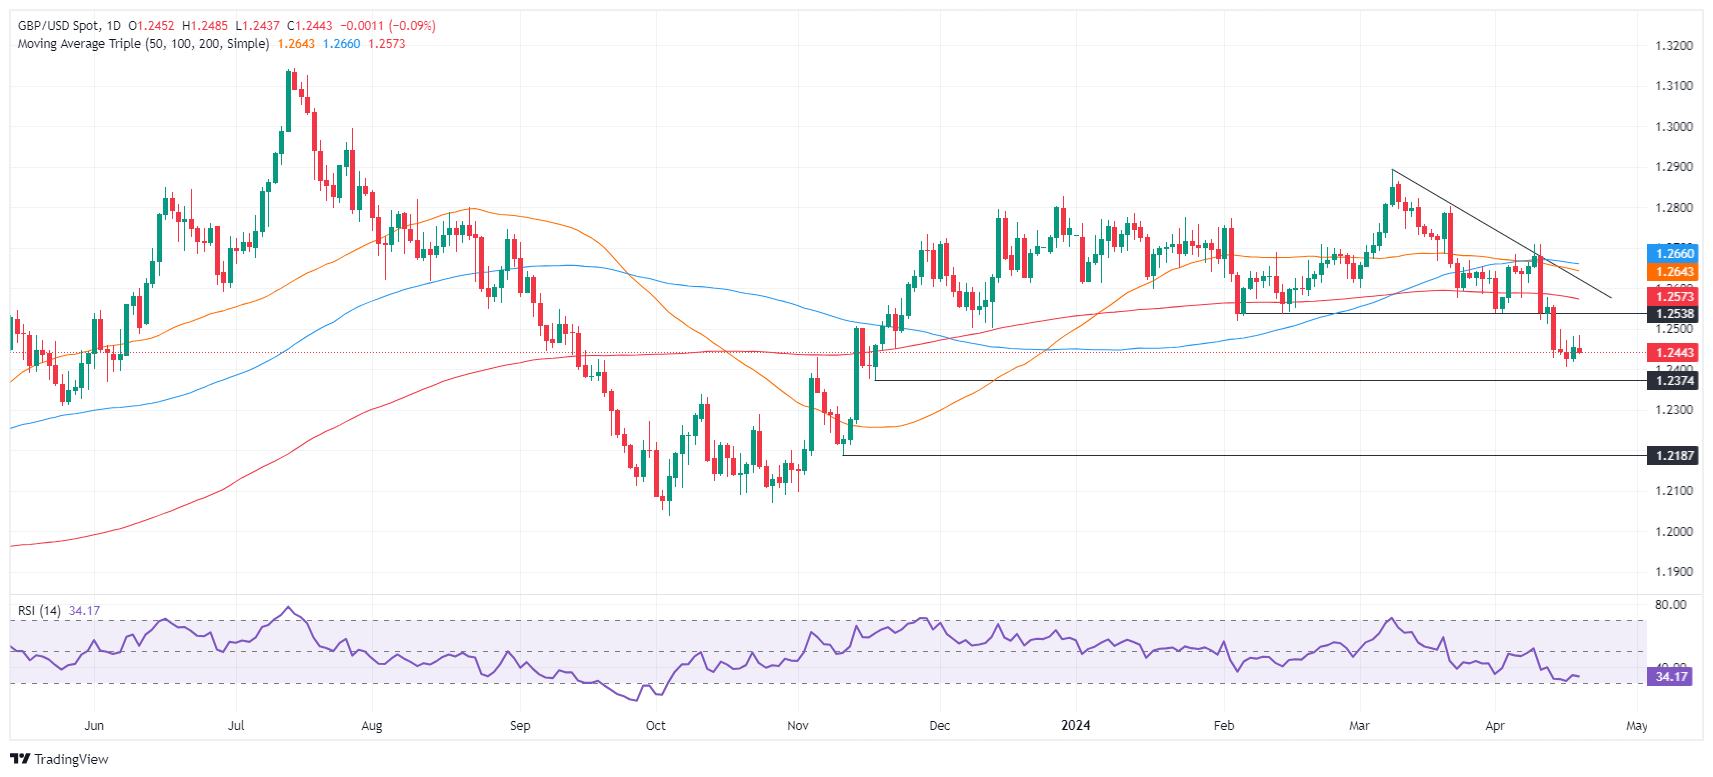Image resolution: width=1713 pixels, height=777 pixels.
Task: Click the orange 1.2643 moving average price tag
Action: [x=1672, y=272]
